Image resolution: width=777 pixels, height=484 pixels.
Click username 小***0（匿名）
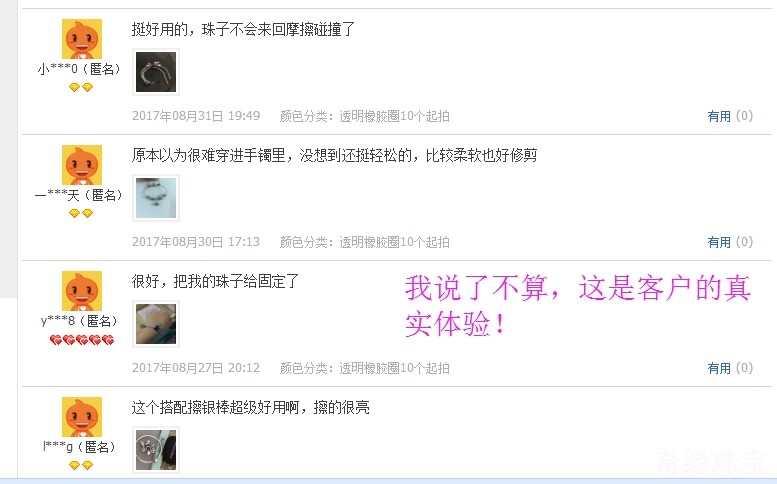(x=79, y=69)
